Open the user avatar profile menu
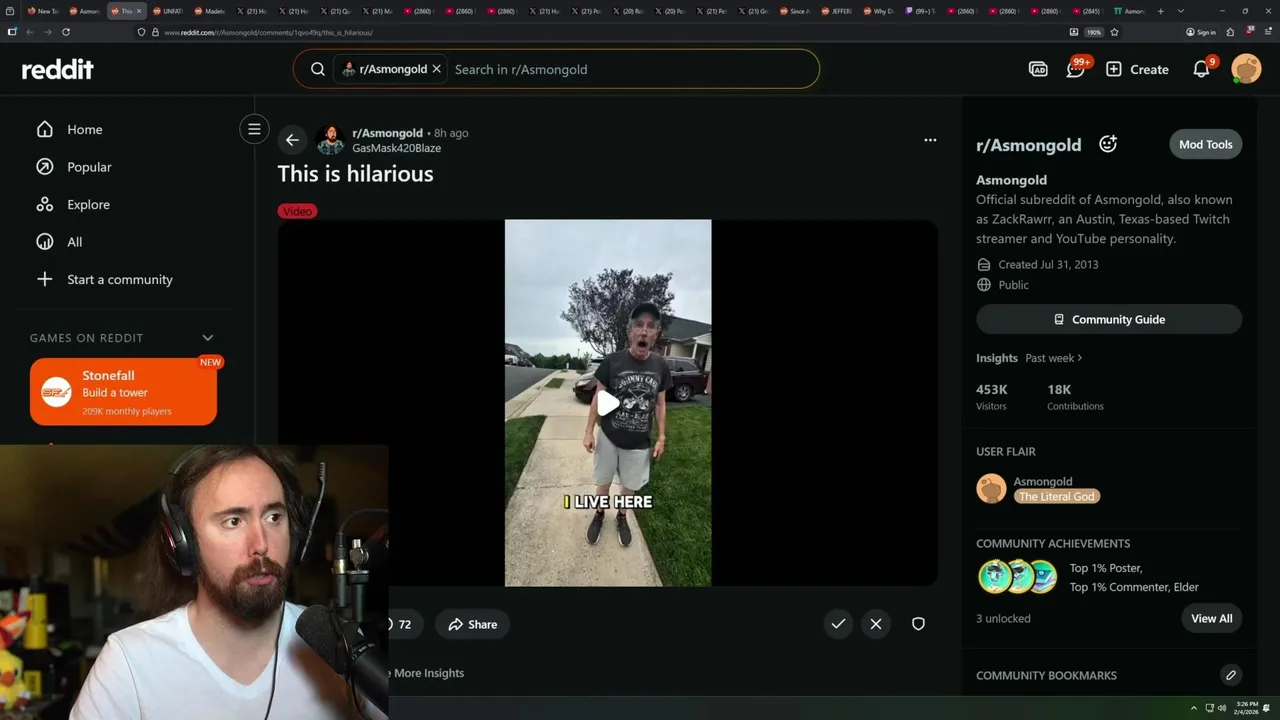 [x=1246, y=69]
